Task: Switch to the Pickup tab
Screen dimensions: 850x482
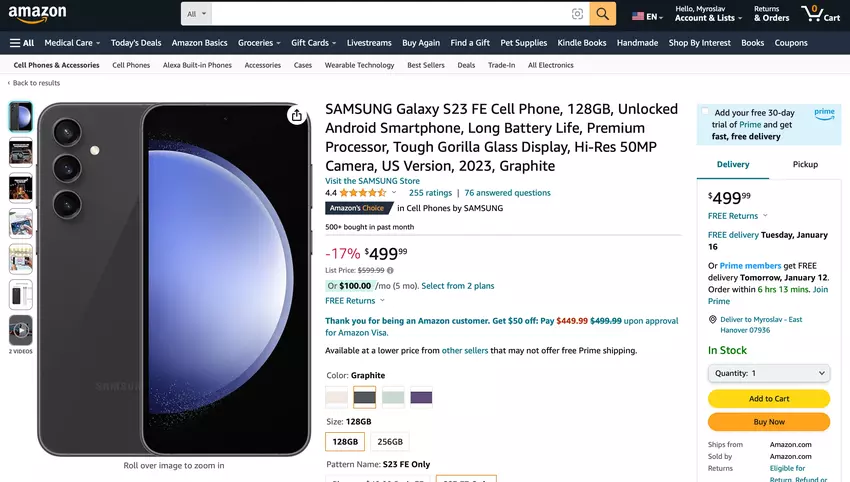Action: pos(805,164)
